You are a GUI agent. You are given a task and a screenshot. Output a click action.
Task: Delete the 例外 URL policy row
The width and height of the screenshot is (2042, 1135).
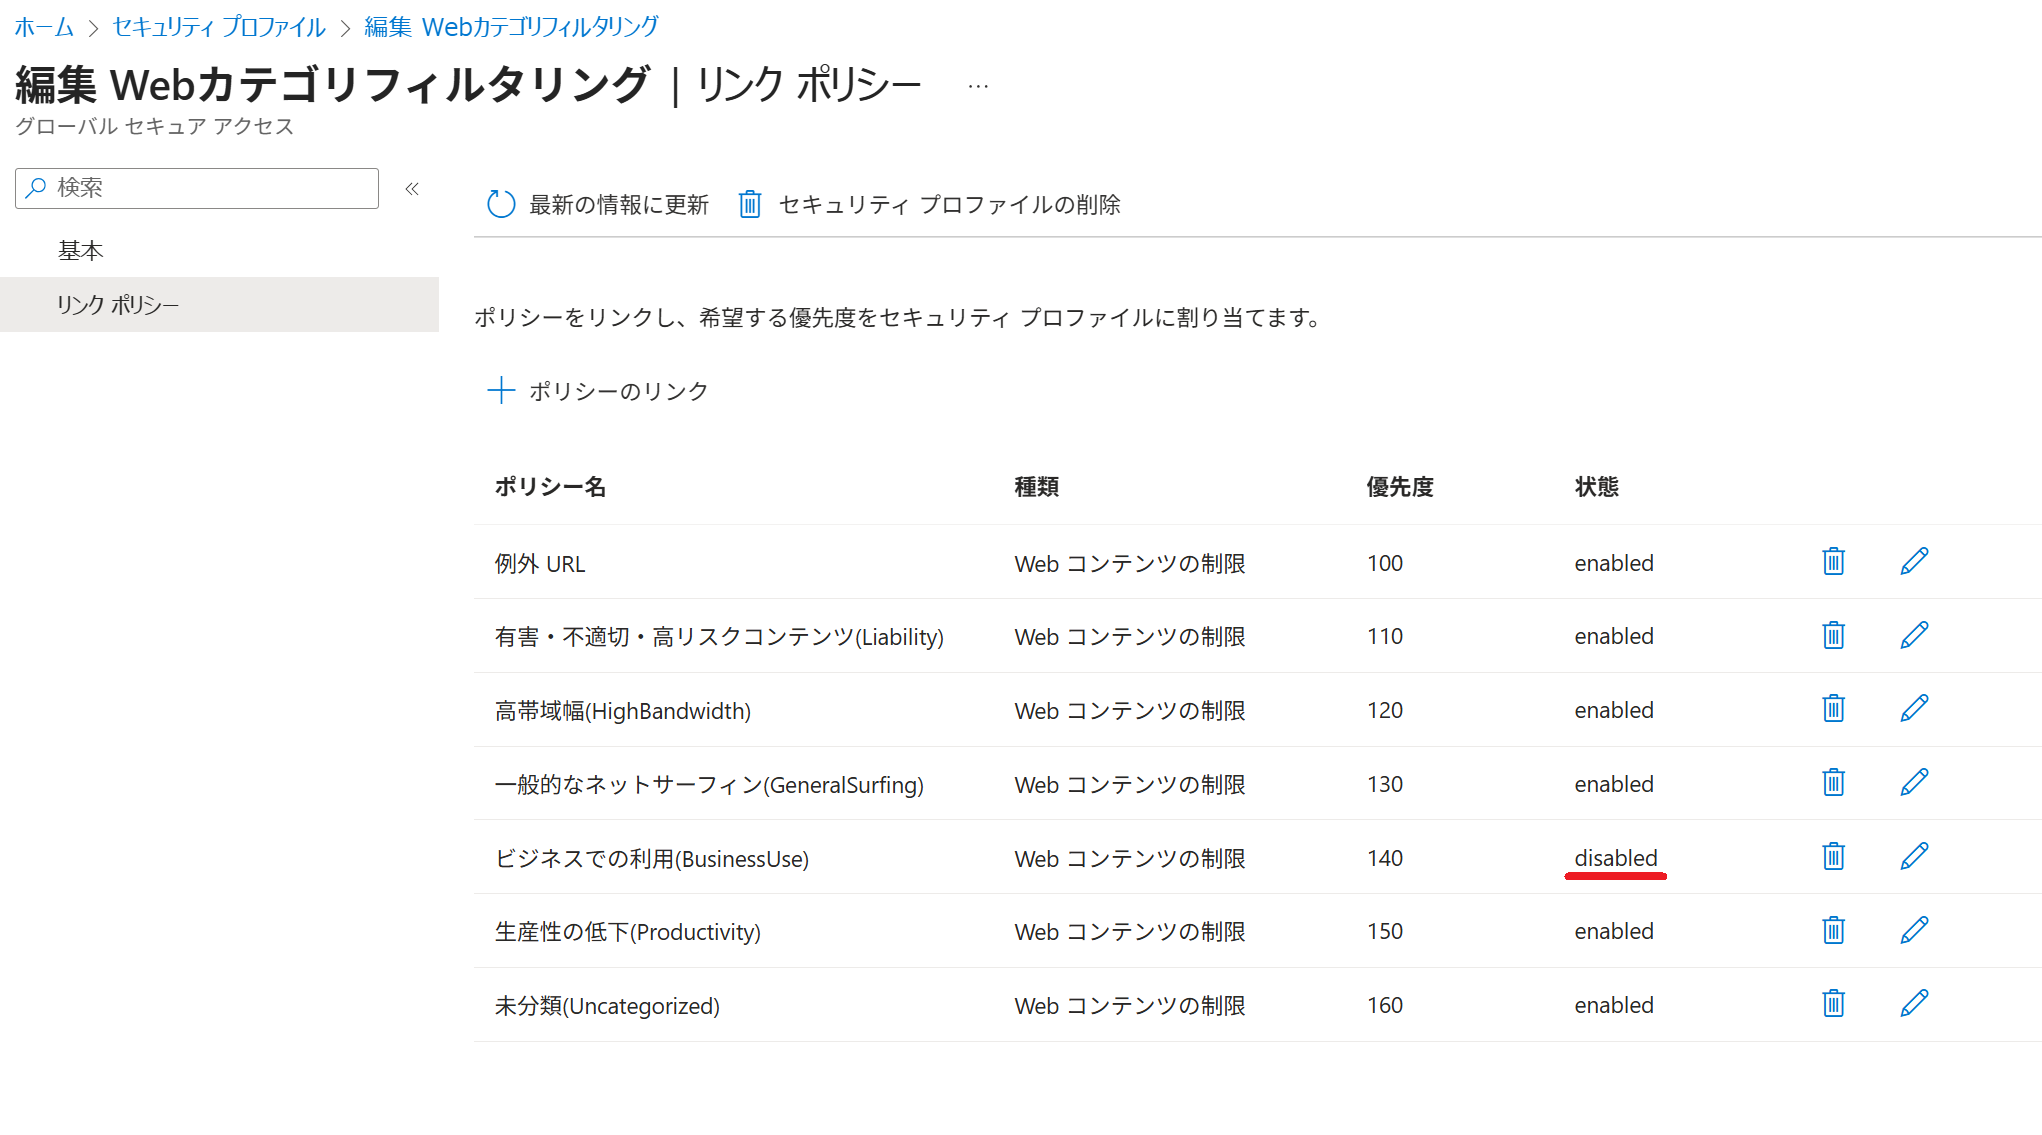1833,562
